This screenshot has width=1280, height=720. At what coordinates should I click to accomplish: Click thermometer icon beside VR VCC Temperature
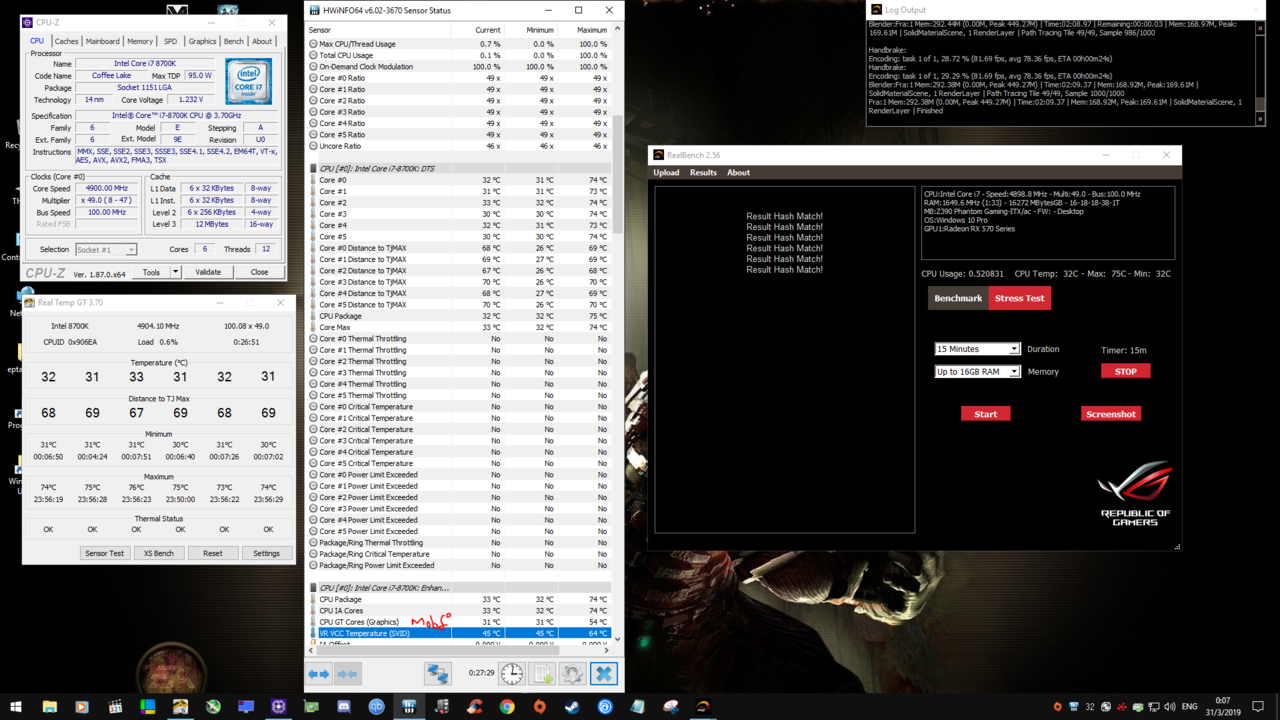(x=313, y=633)
